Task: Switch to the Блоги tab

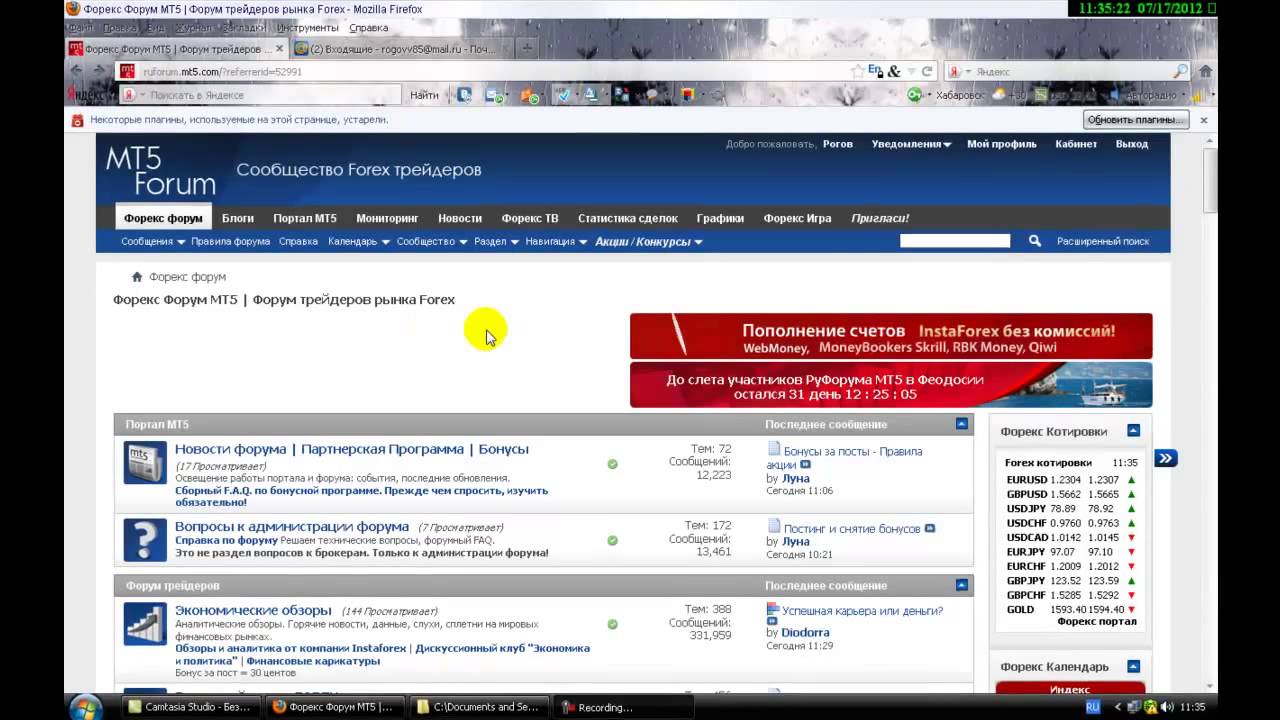Action: click(x=238, y=218)
